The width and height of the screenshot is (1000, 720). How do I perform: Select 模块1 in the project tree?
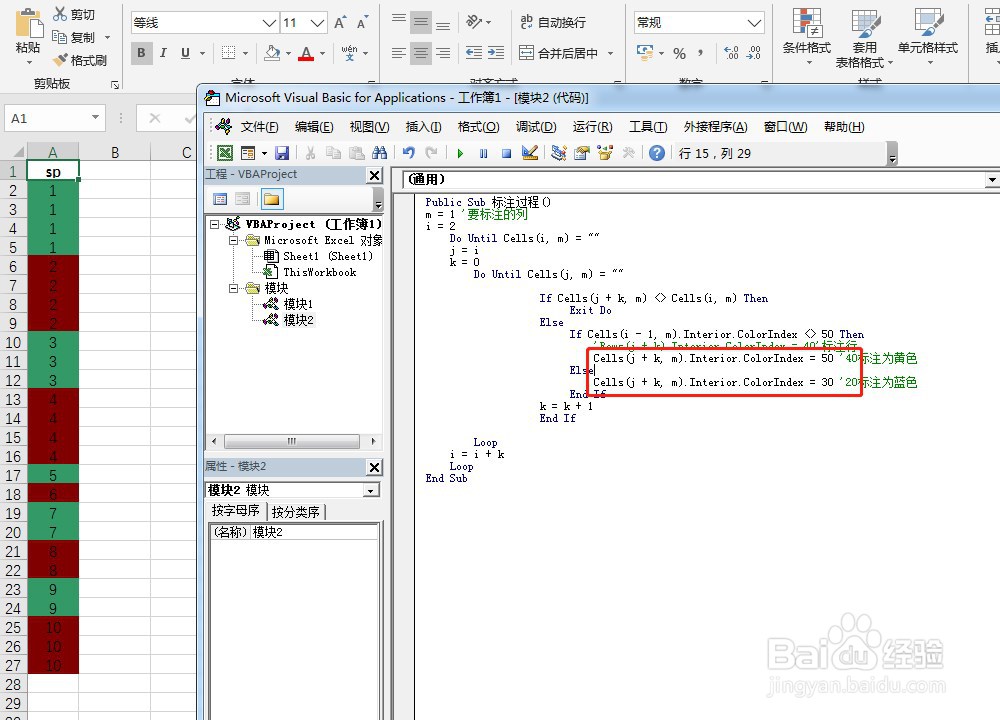coord(298,304)
